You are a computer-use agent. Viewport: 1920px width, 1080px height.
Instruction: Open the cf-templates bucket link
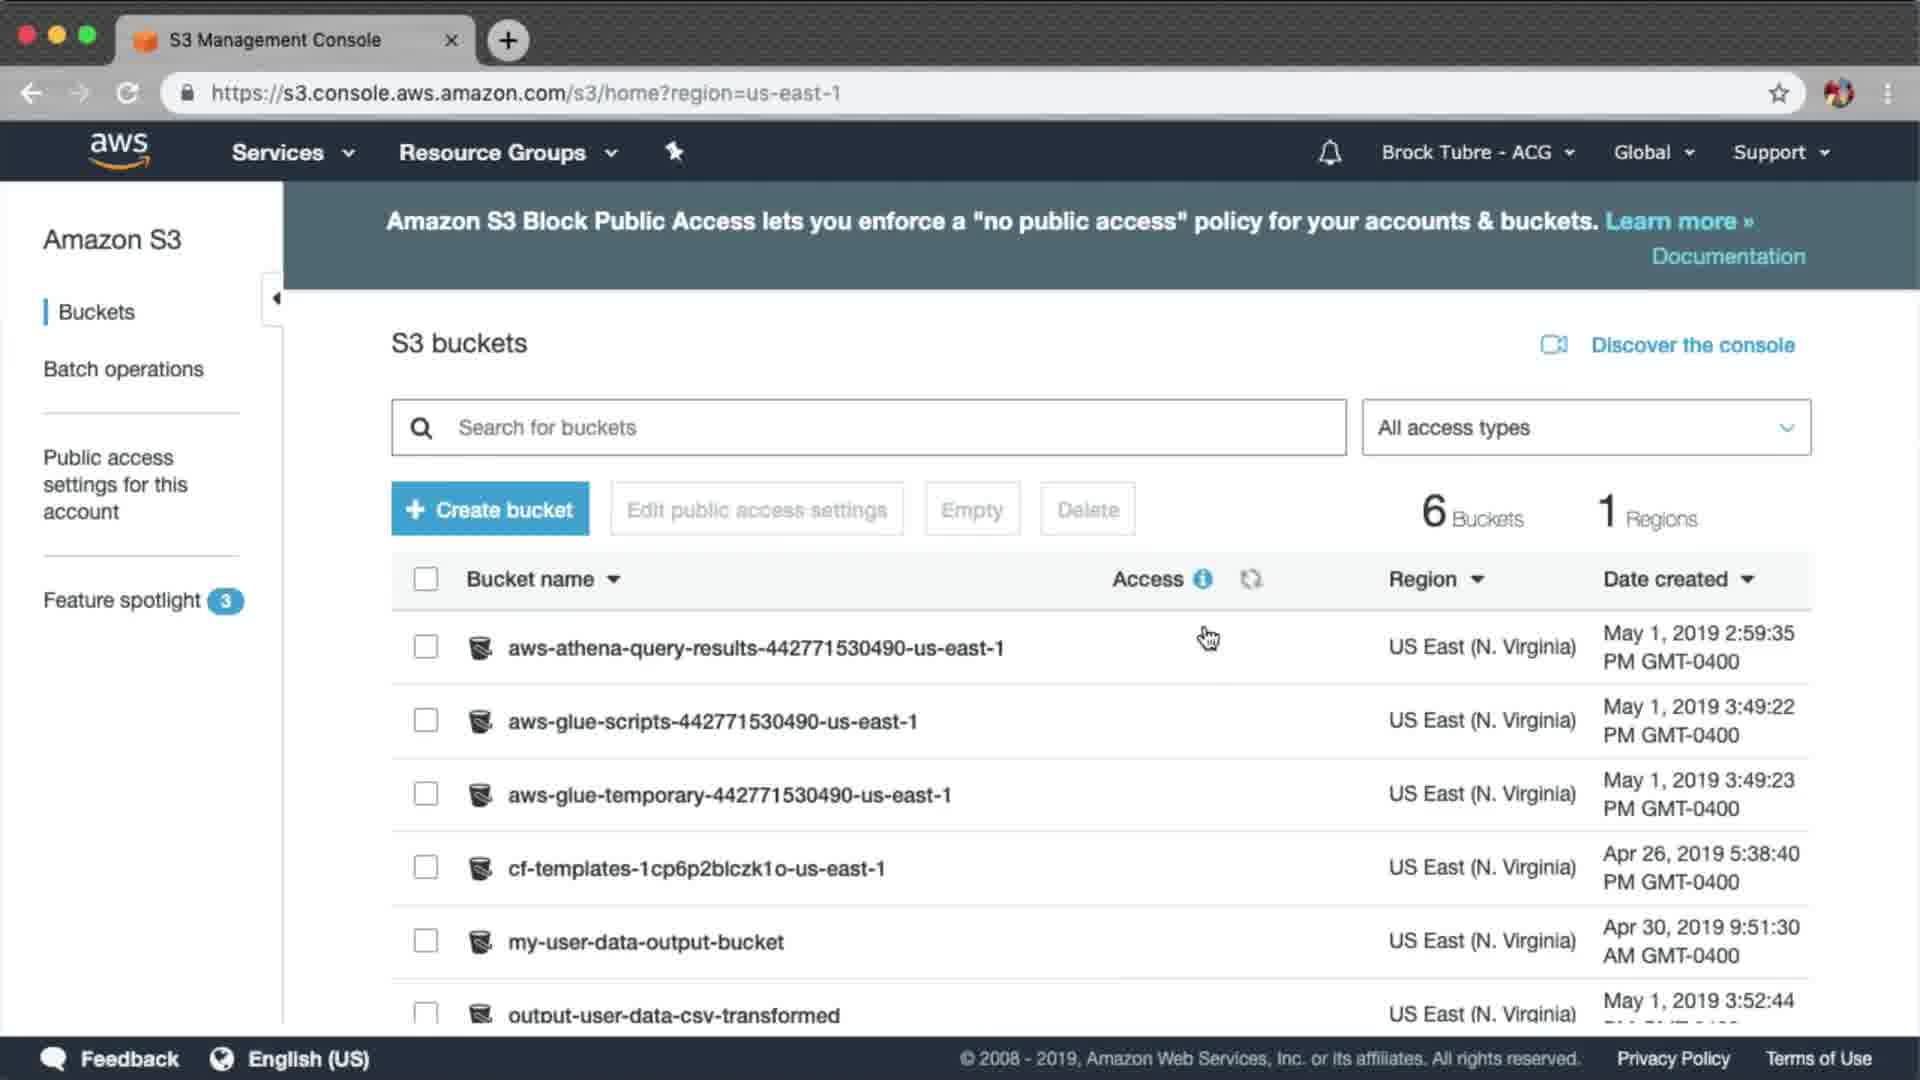[696, 868]
